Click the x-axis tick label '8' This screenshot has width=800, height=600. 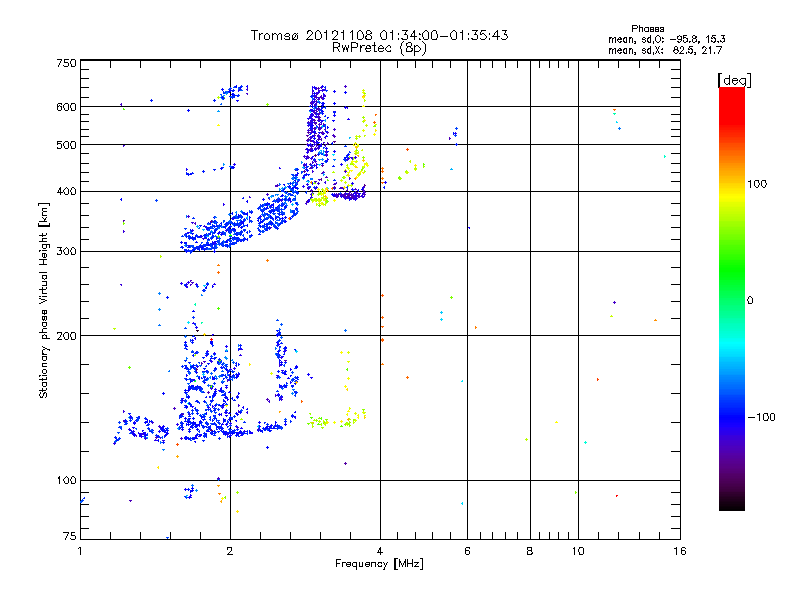[x=530, y=551]
